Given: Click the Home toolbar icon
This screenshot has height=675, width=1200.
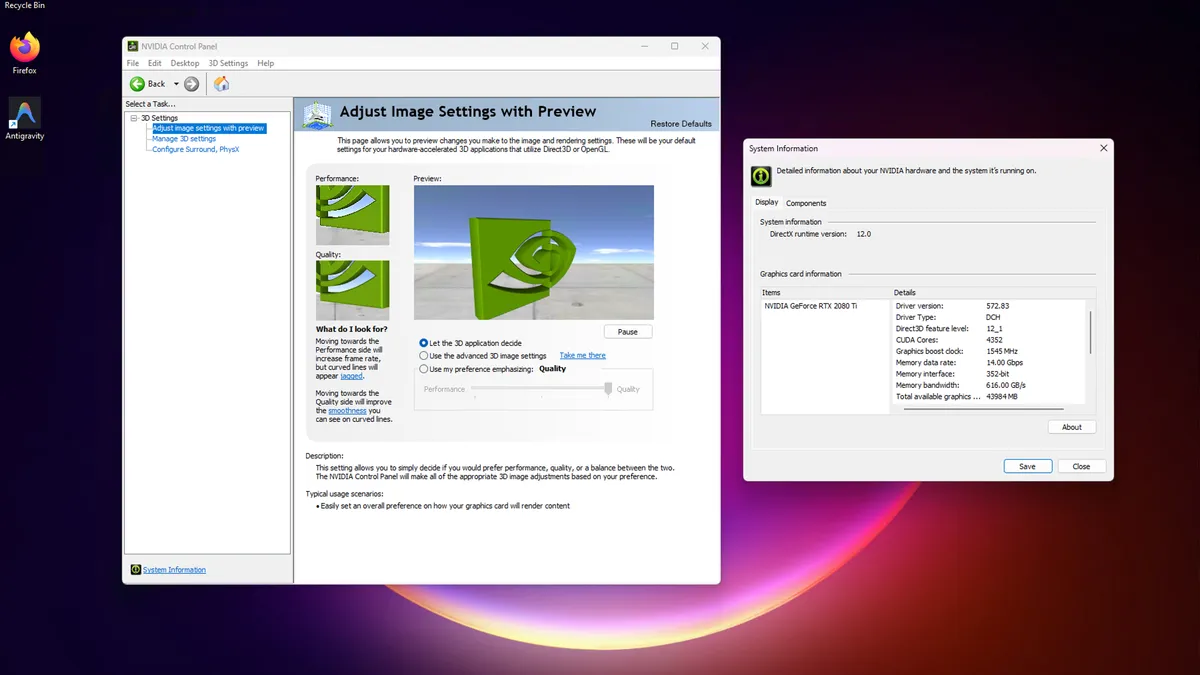Looking at the screenshot, I should 221,84.
